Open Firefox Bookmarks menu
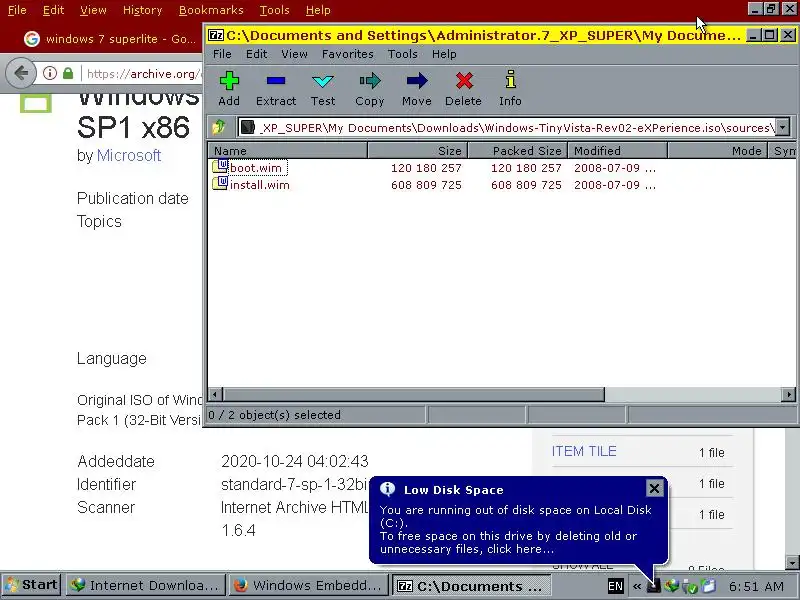 [211, 10]
